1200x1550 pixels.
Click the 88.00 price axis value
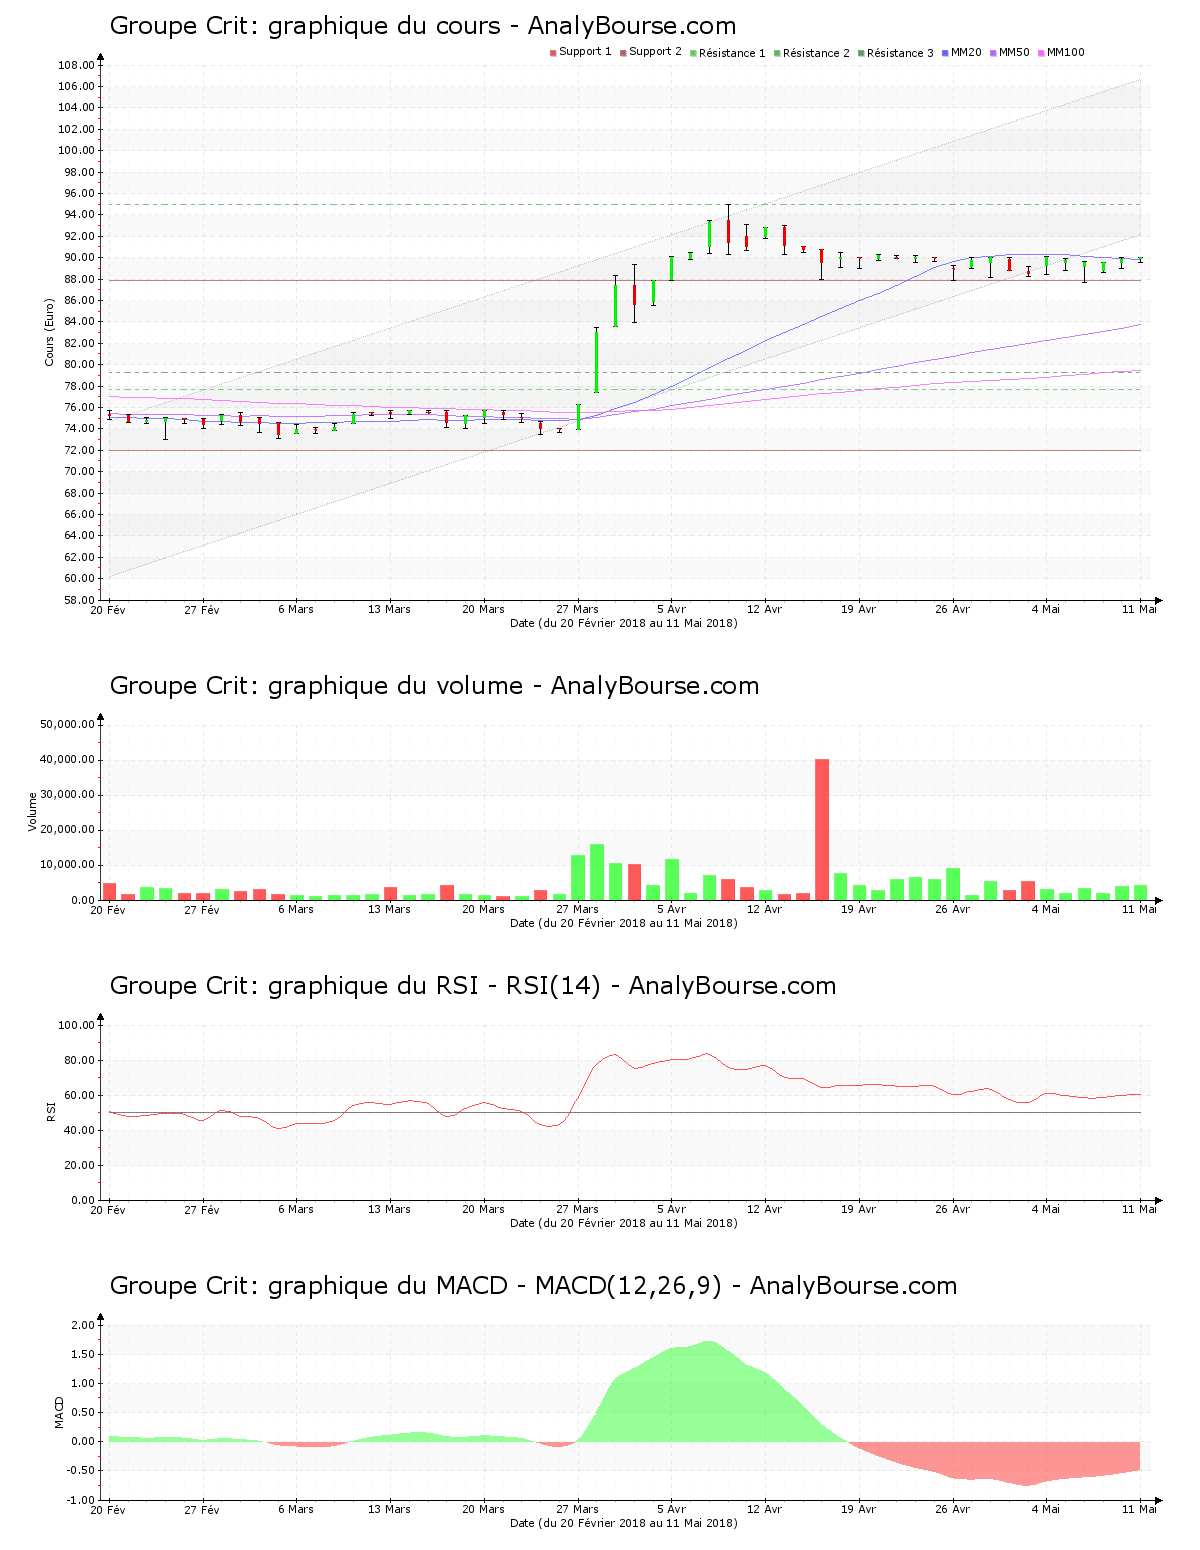pos(79,279)
